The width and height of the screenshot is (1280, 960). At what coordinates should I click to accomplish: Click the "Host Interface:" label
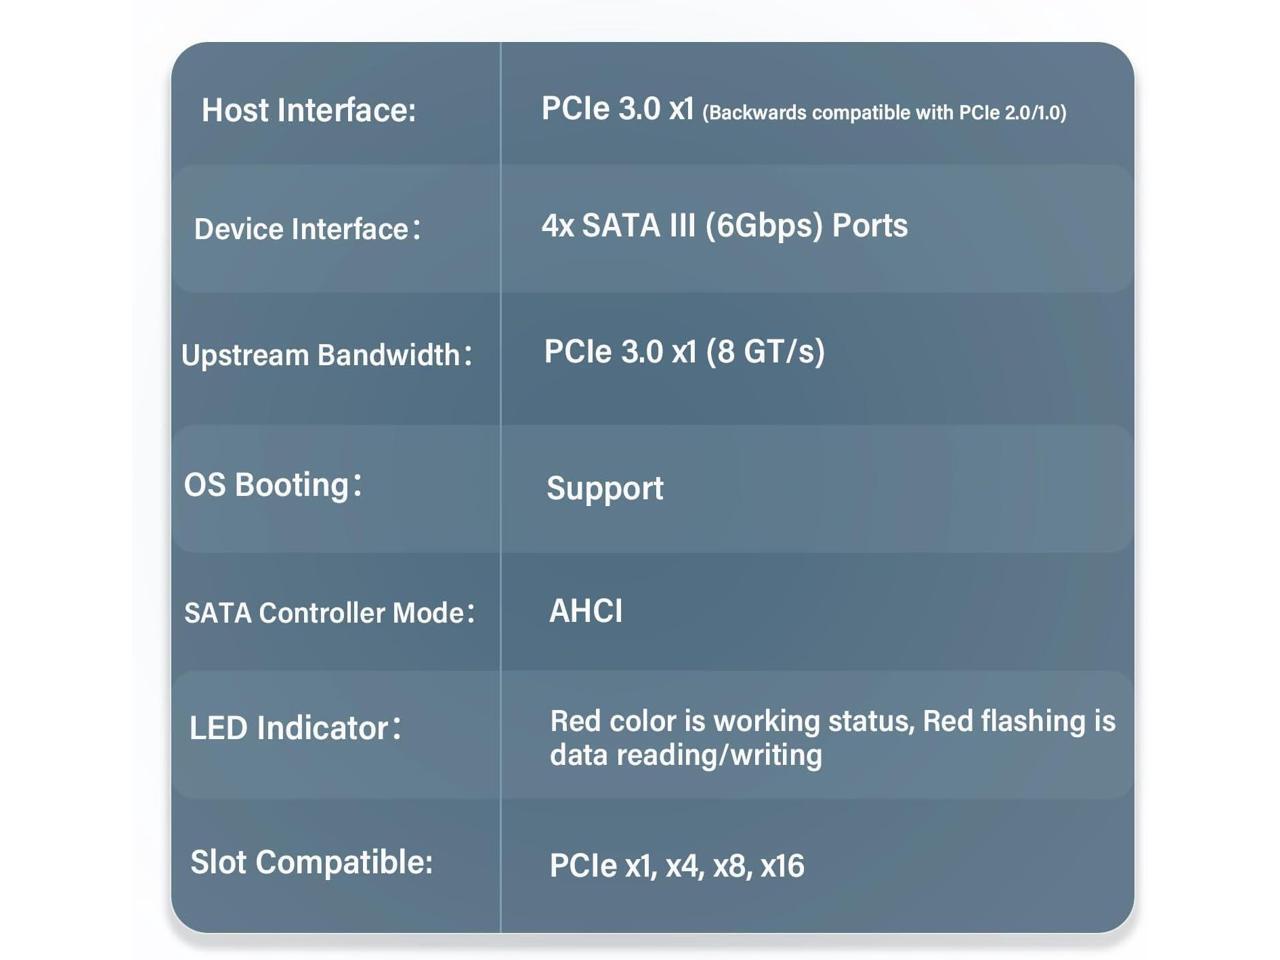coord(308,110)
